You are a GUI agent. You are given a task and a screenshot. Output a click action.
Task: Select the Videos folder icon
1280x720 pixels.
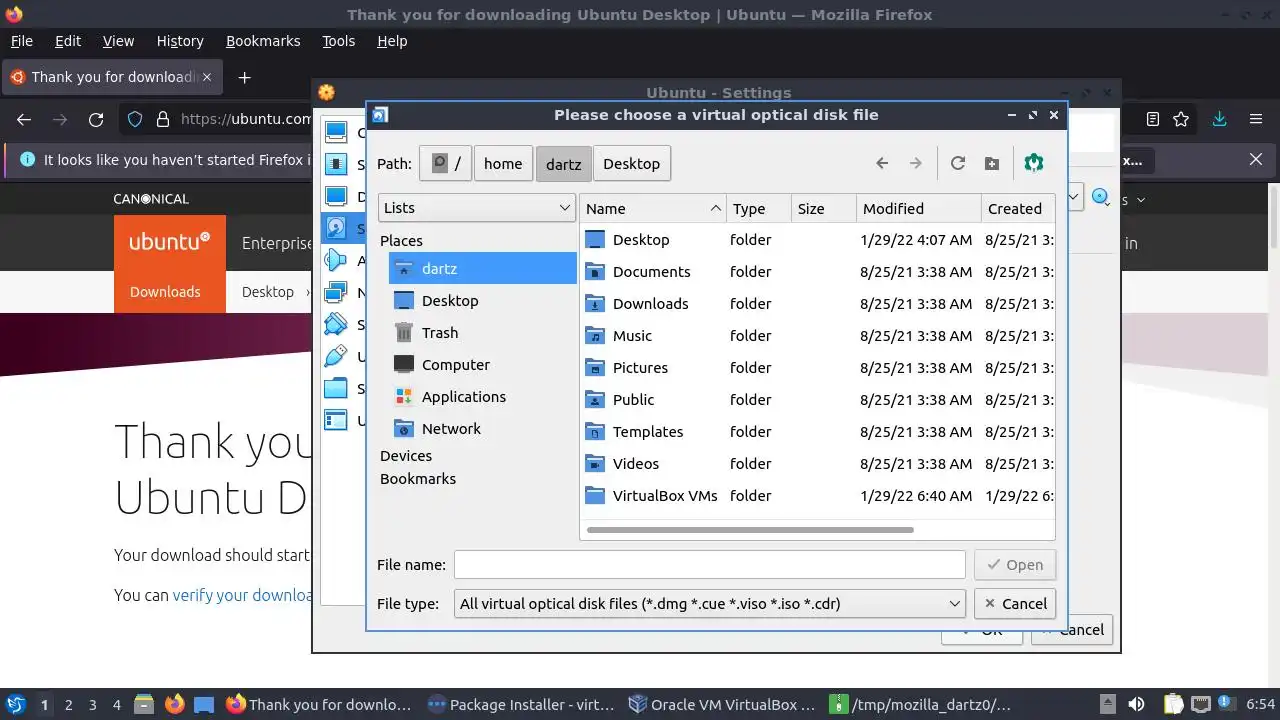pos(595,464)
